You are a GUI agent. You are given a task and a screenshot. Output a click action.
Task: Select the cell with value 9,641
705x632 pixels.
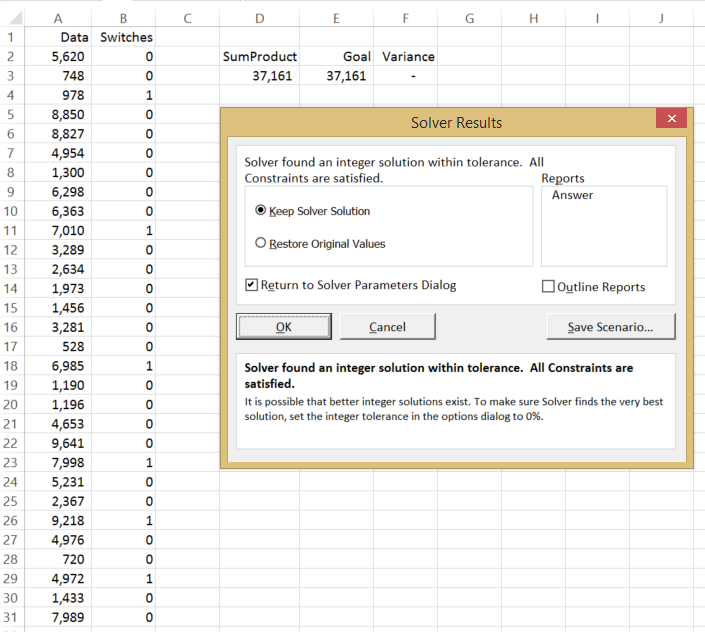(x=57, y=443)
